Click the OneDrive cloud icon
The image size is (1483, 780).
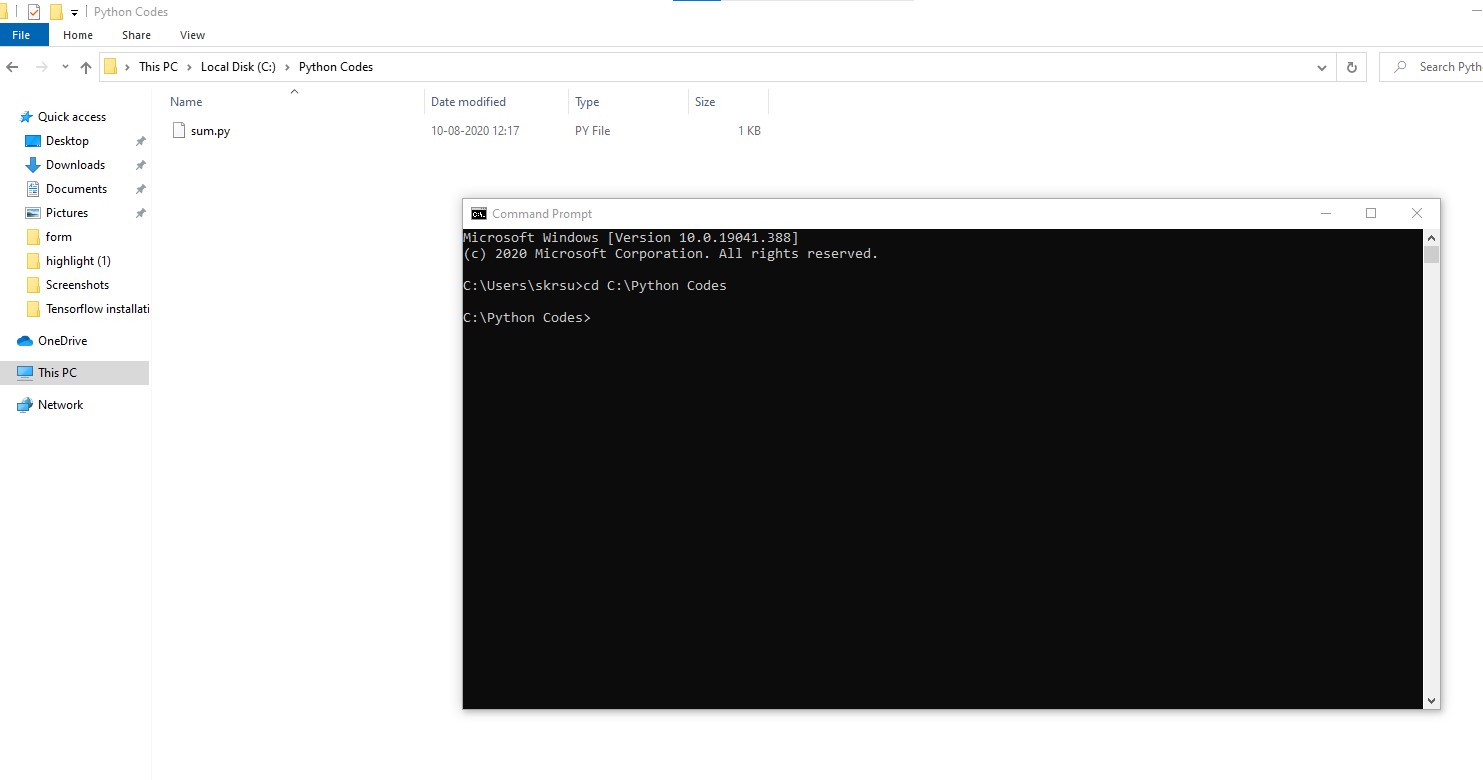(x=25, y=341)
